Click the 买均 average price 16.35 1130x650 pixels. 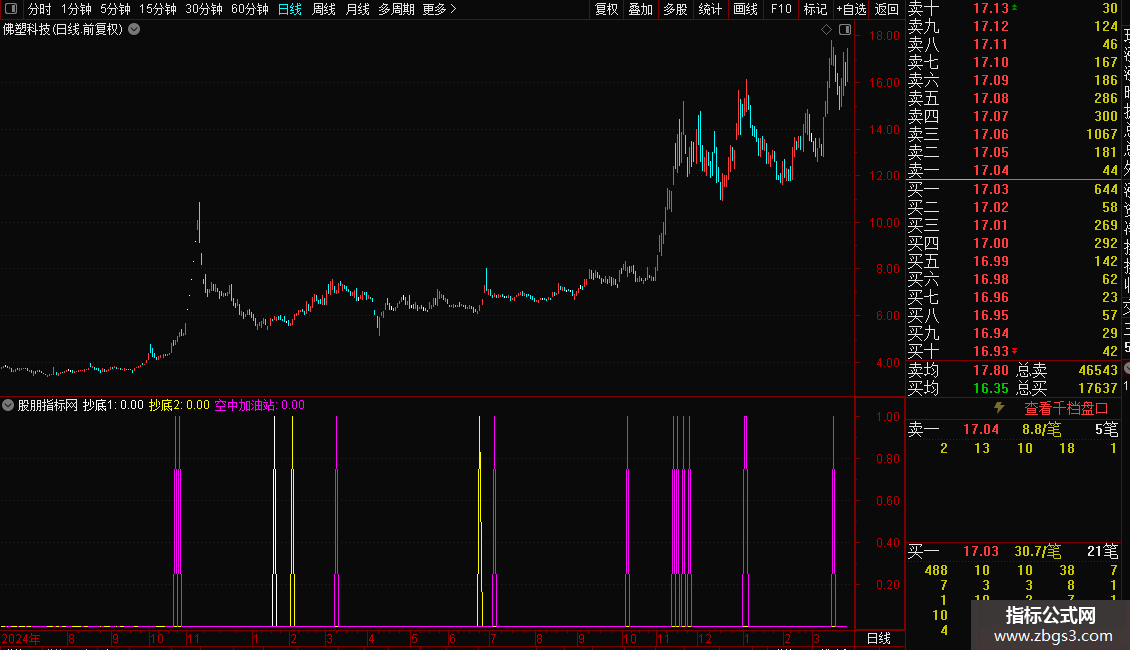[990, 388]
